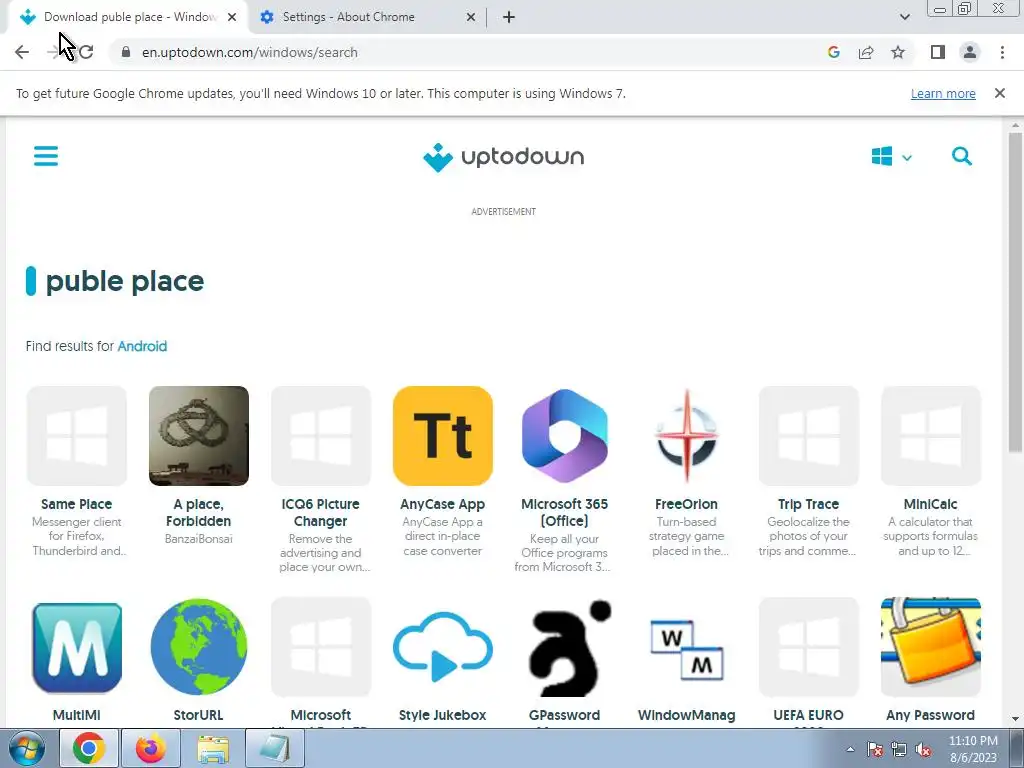Viewport: 1024px width, 768px height.
Task: Reload the current page
Action: 86,52
